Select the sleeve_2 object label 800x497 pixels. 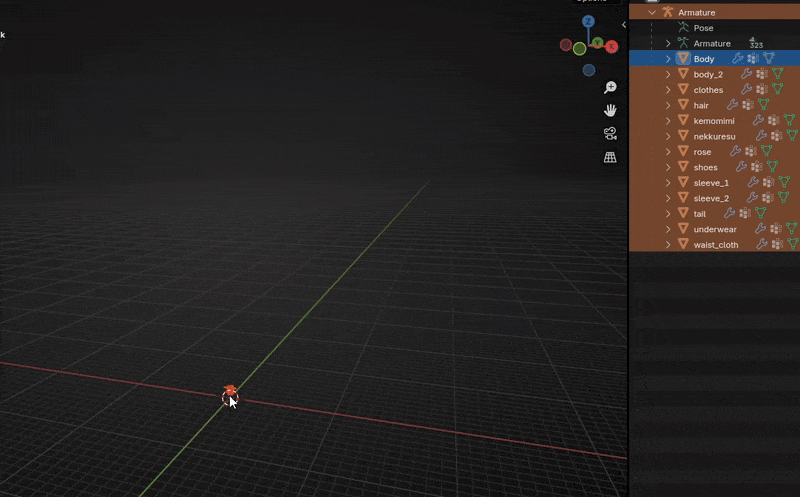click(711, 198)
